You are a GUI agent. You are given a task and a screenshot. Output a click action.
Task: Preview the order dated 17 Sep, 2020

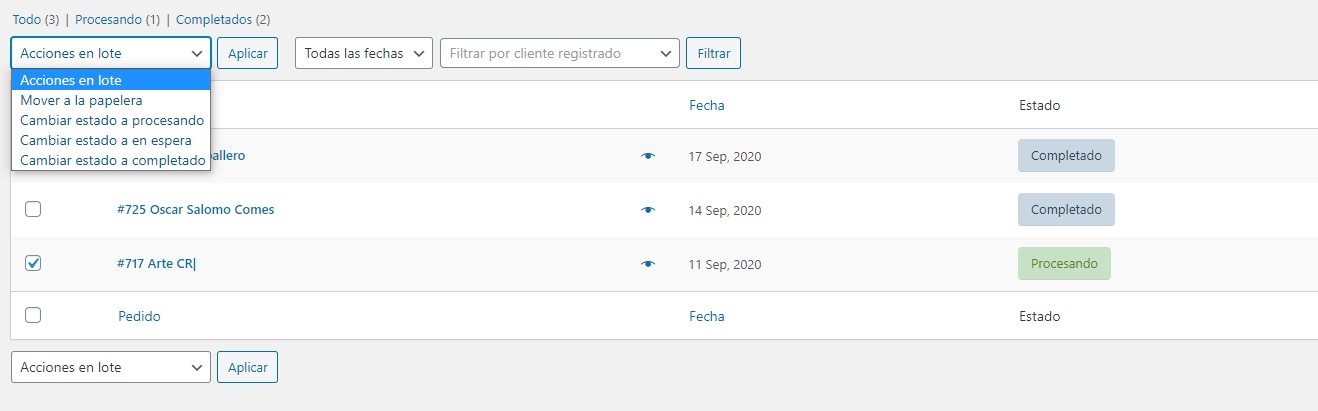[648, 156]
